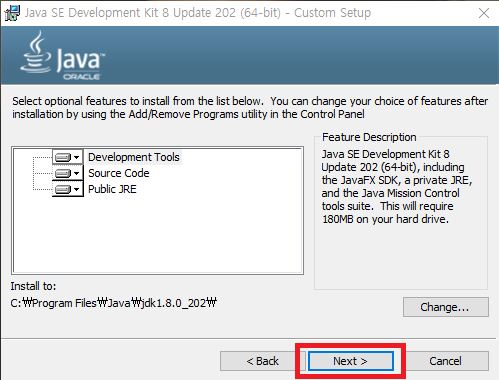
Task: Select the Source Code feature row
Action: point(119,173)
